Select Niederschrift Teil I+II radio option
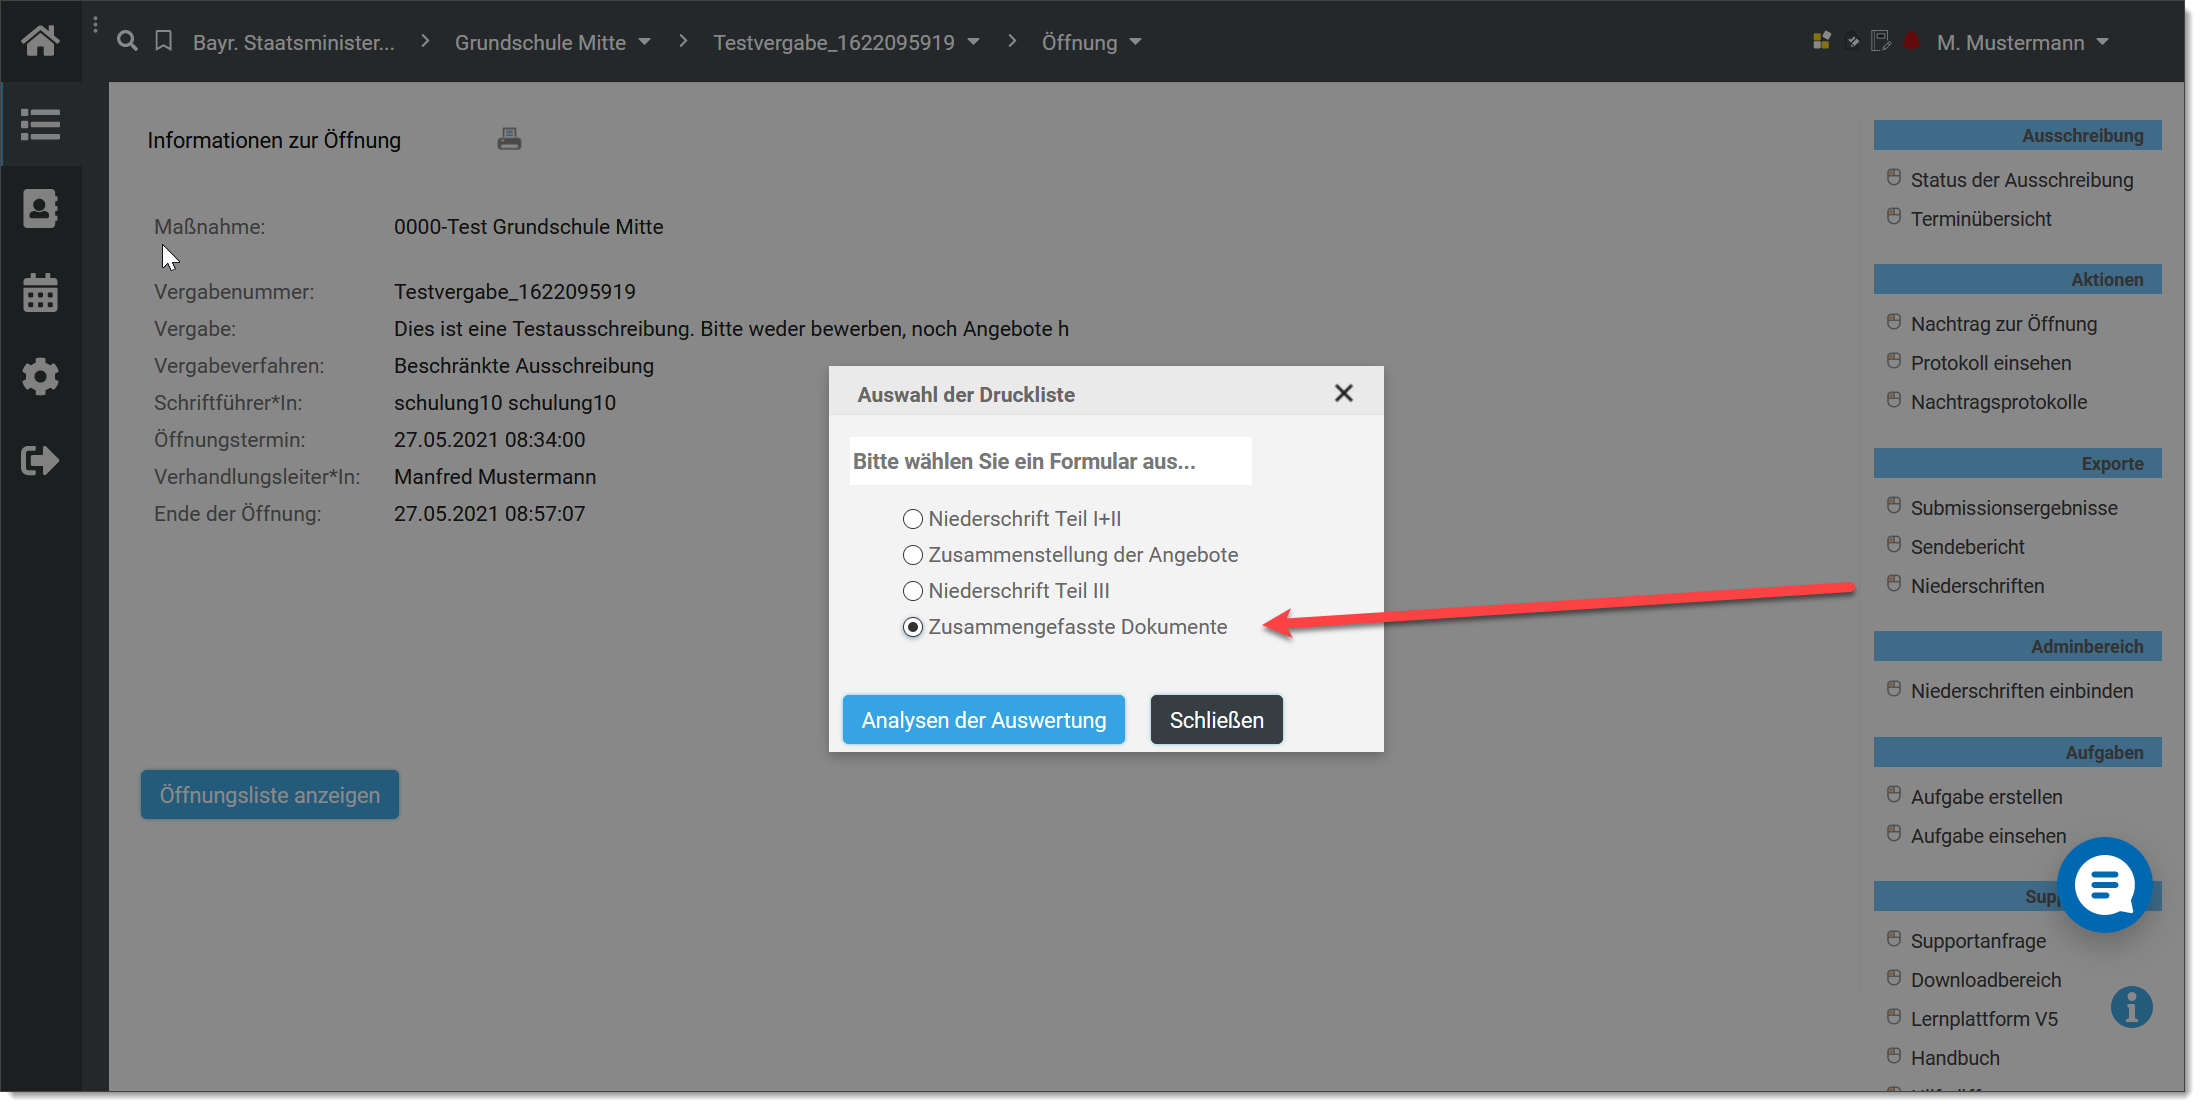The width and height of the screenshot is (2200, 1107). point(912,519)
